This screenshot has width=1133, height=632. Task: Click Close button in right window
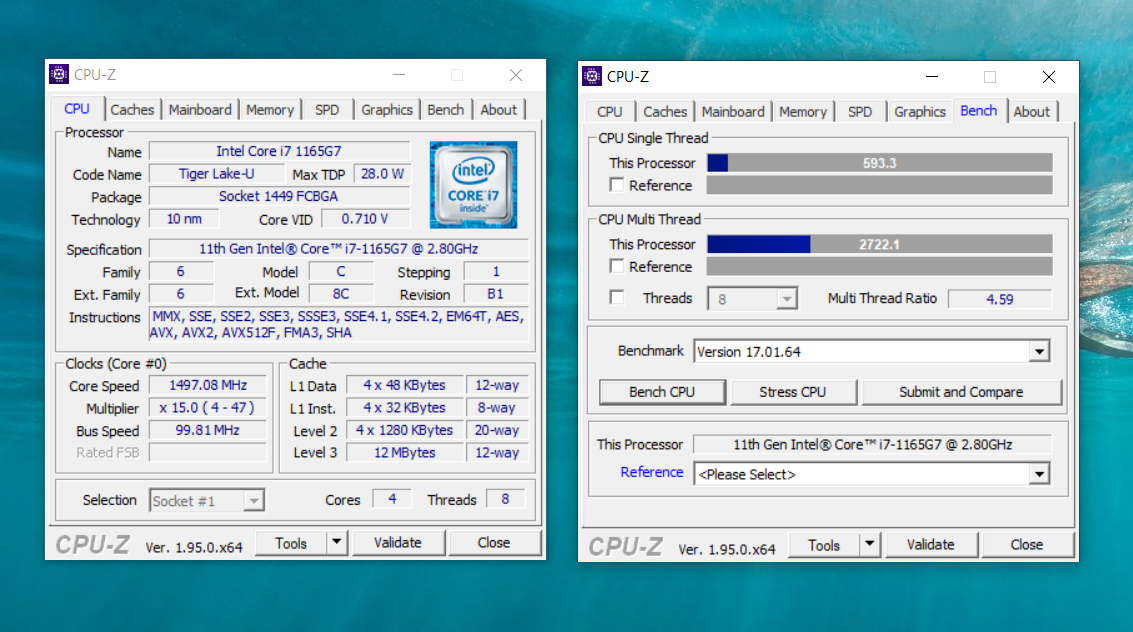1027,545
